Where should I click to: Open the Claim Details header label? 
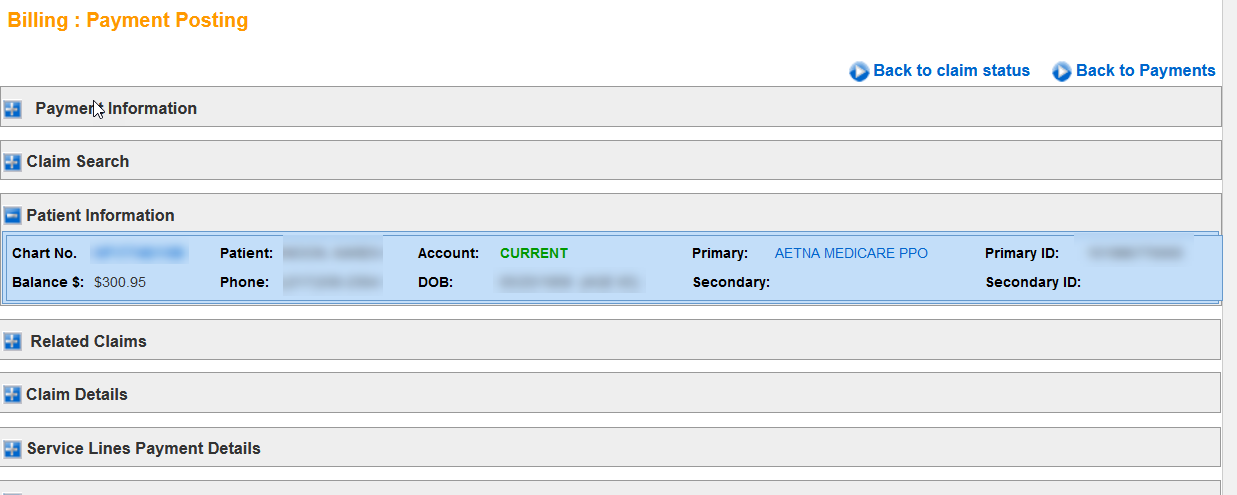77,394
